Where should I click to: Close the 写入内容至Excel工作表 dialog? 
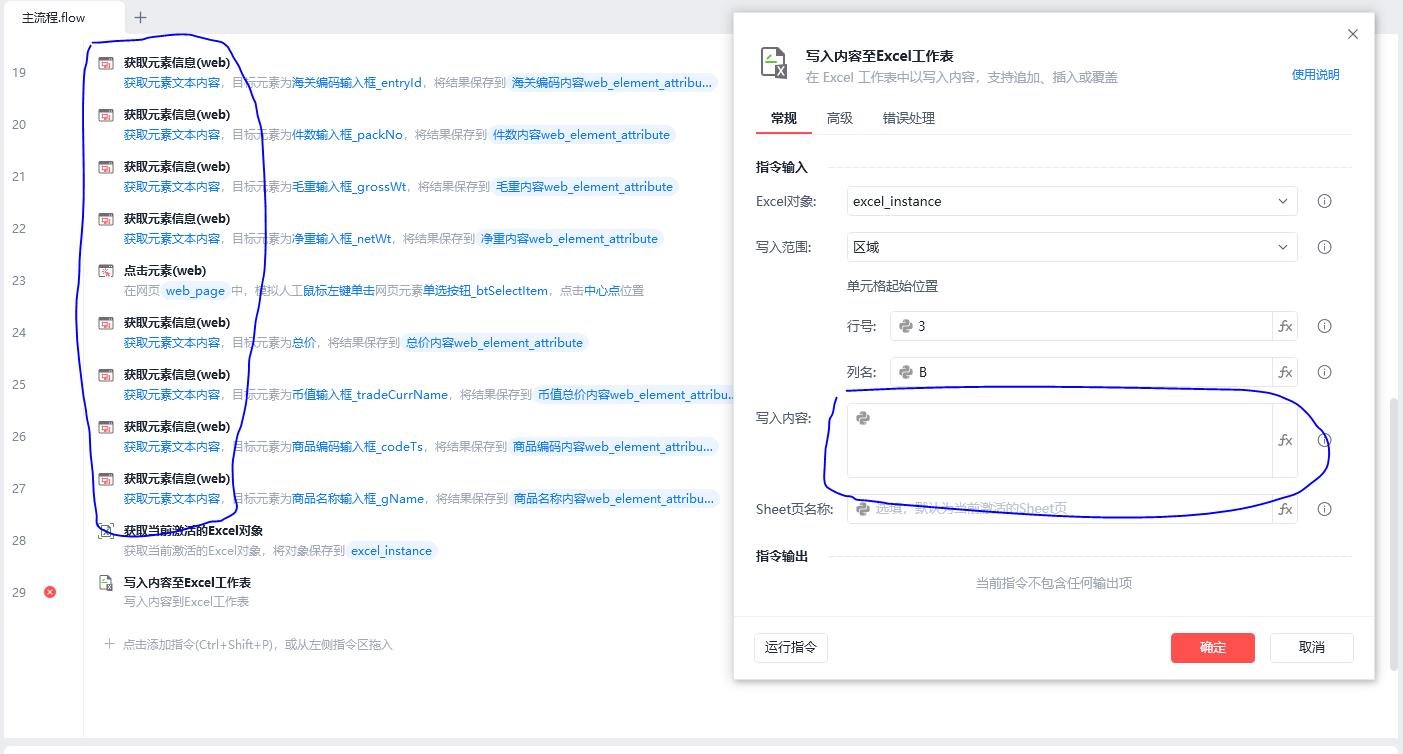coord(1352,34)
